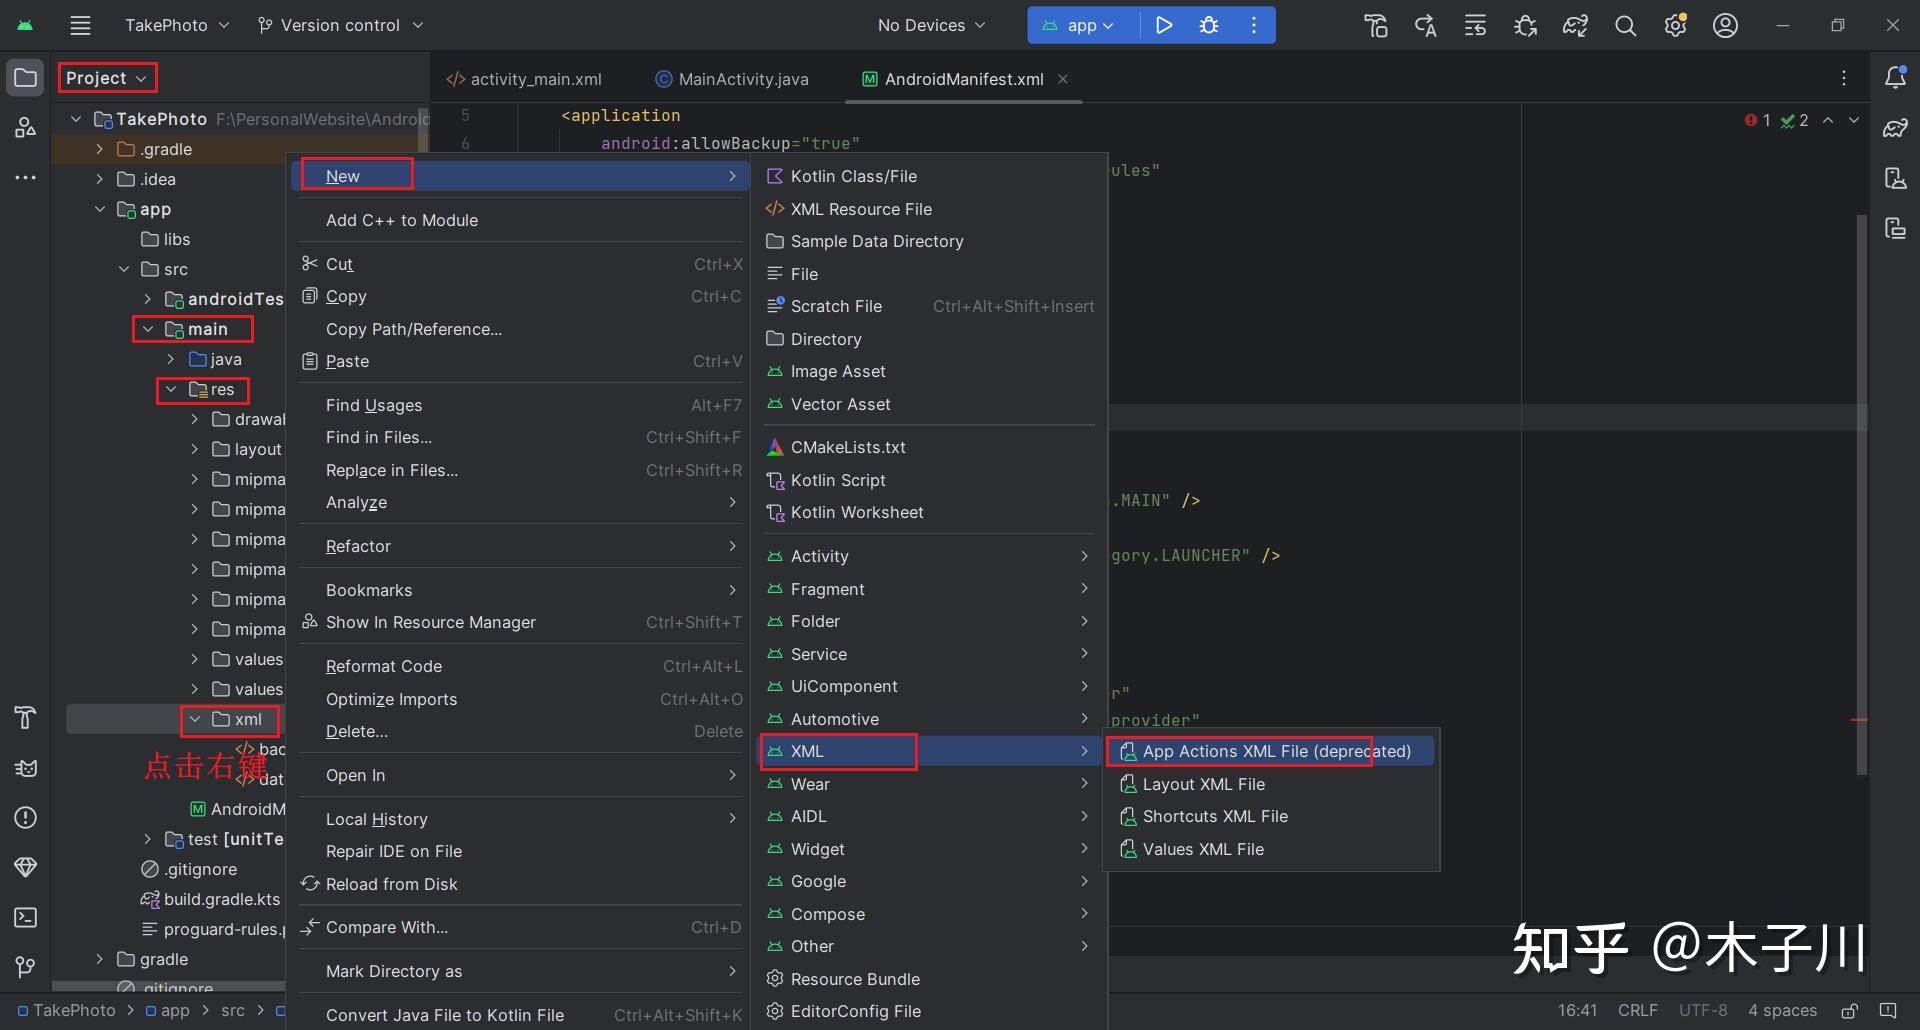Open the Logcat tool window cat icon

(x=25, y=768)
